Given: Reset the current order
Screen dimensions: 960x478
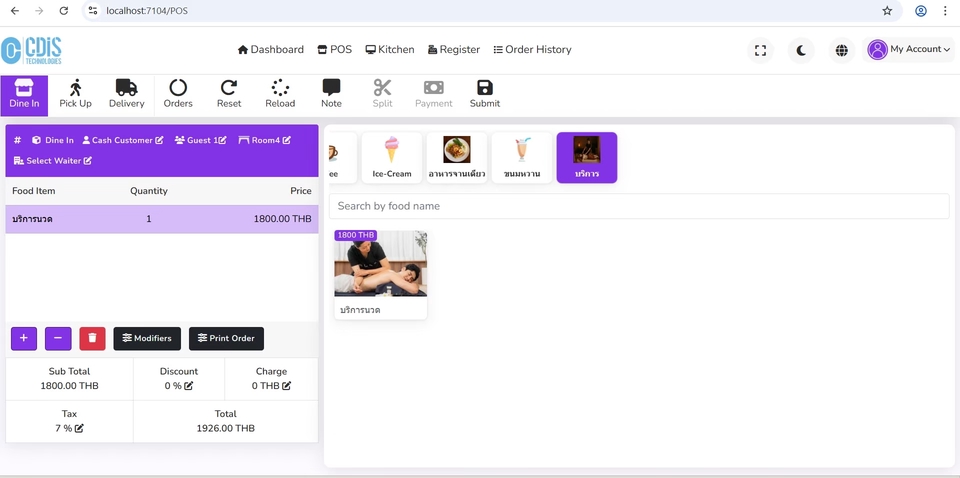Looking at the screenshot, I should 229,94.
